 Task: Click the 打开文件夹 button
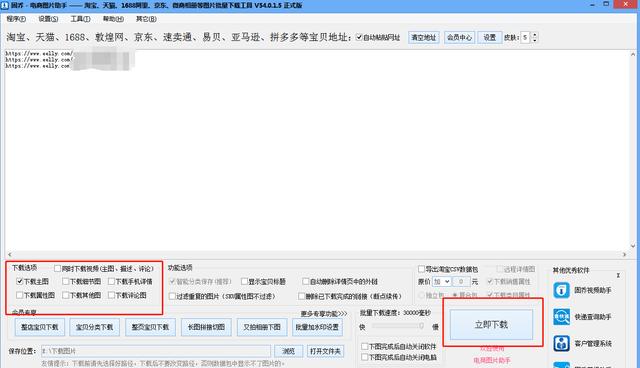coord(325,351)
